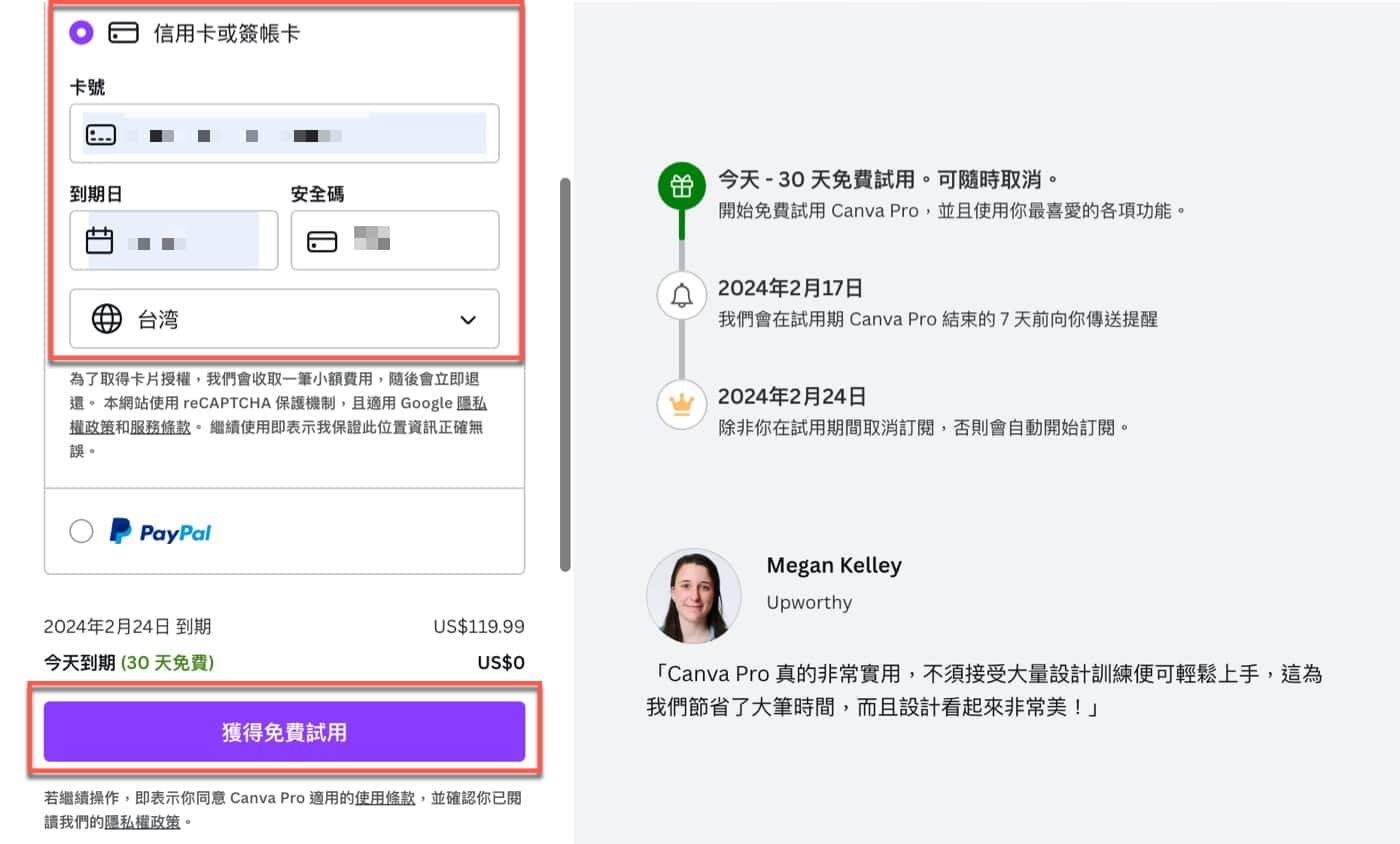Click the crown icon beside 2024年2月24日

click(x=681, y=403)
